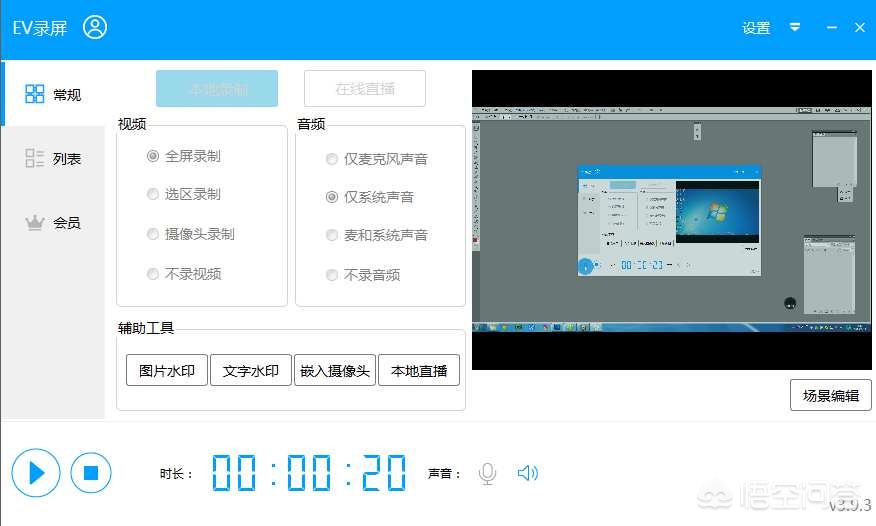
Task: Open the user account profile icon
Action: (95, 27)
